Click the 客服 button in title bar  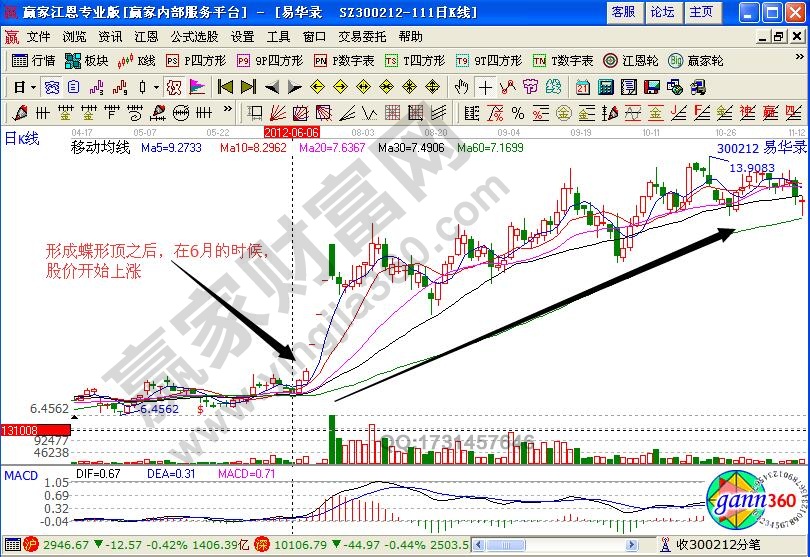pos(623,12)
